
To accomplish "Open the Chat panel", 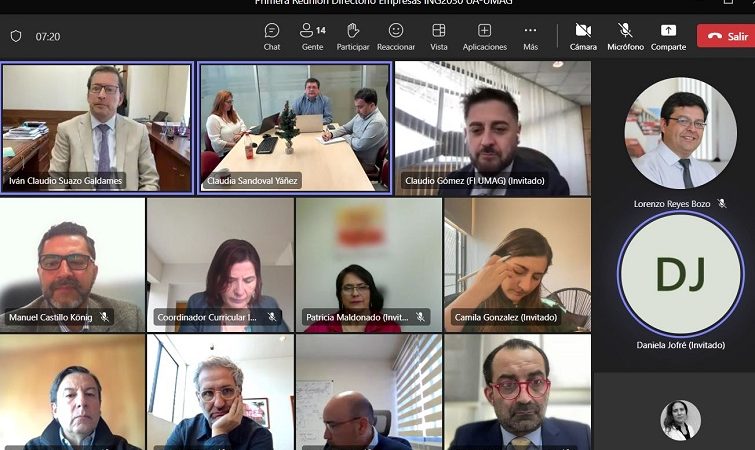I will point(272,37).
